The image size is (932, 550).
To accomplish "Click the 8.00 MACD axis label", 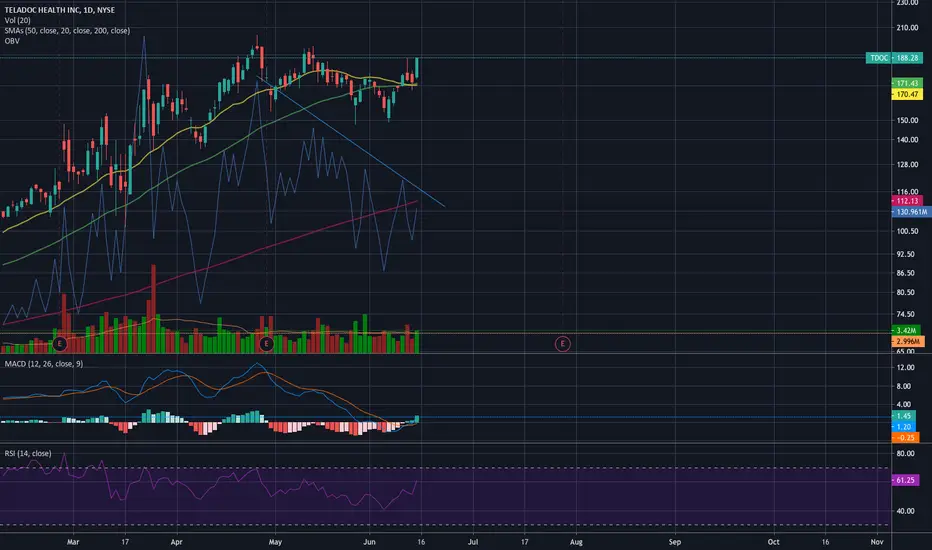I will tap(903, 386).
